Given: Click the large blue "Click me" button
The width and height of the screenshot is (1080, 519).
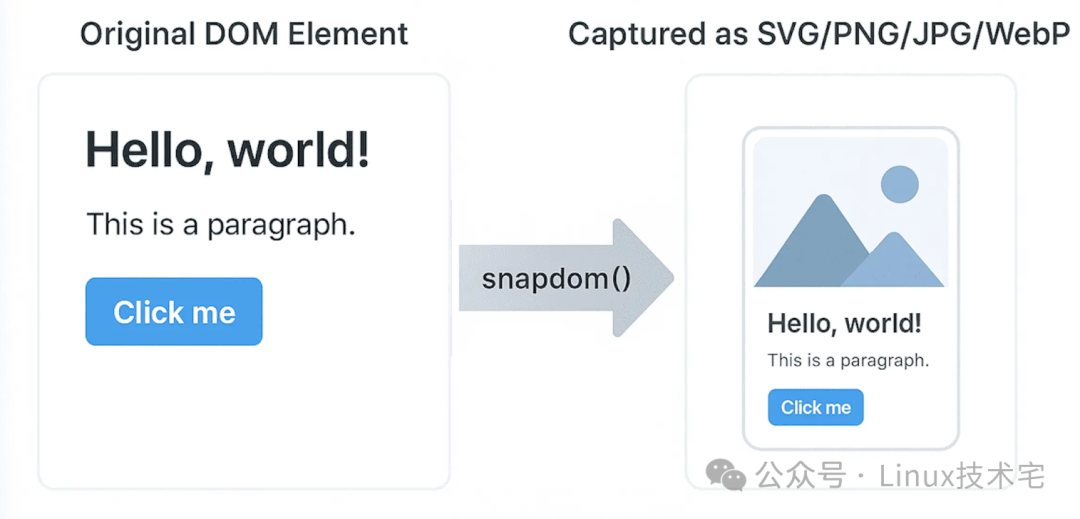Looking at the screenshot, I should point(174,312).
